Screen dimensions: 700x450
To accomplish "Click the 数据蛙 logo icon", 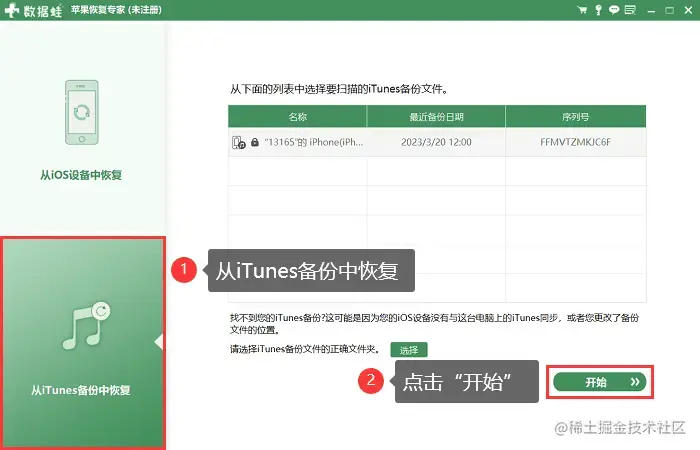I will 12,10.
